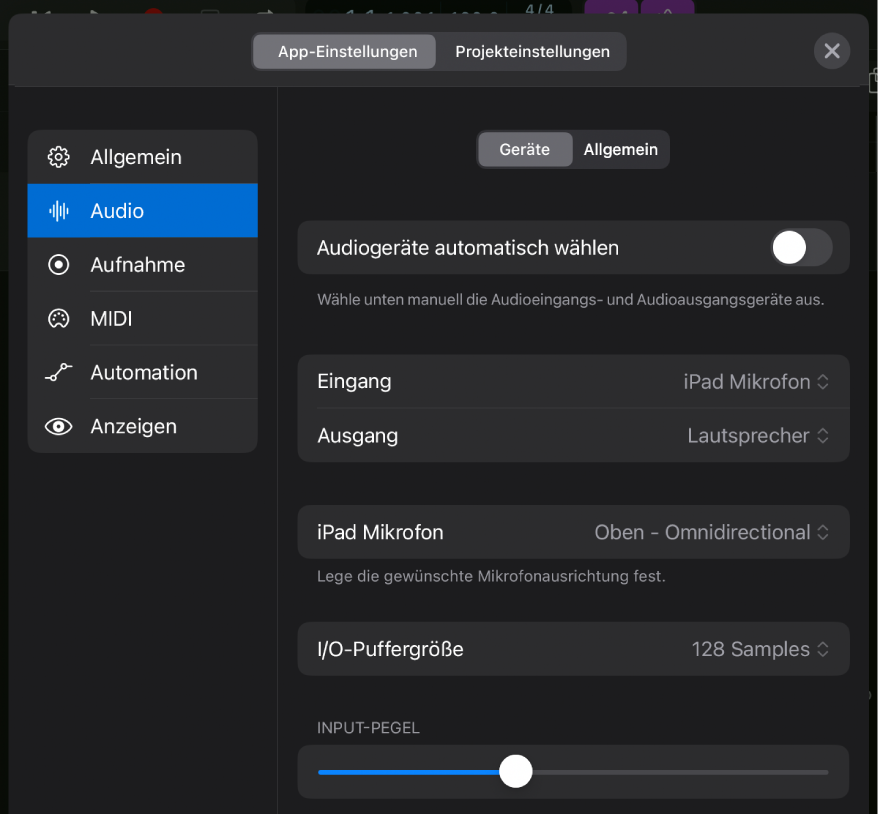The width and height of the screenshot is (878, 814).
Task: Click the Input-Pegel slider handle
Action: click(516, 772)
